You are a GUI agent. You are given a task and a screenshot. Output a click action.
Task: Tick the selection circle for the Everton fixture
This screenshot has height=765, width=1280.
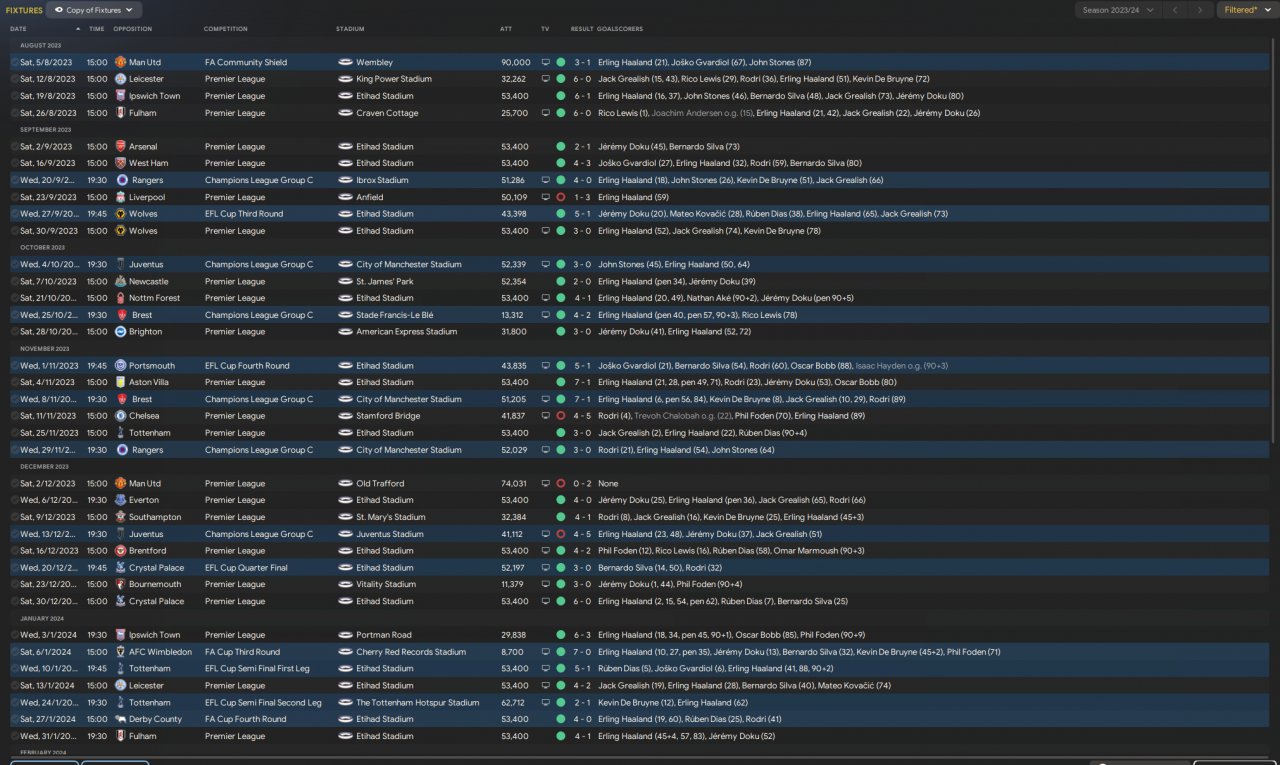click(15, 500)
